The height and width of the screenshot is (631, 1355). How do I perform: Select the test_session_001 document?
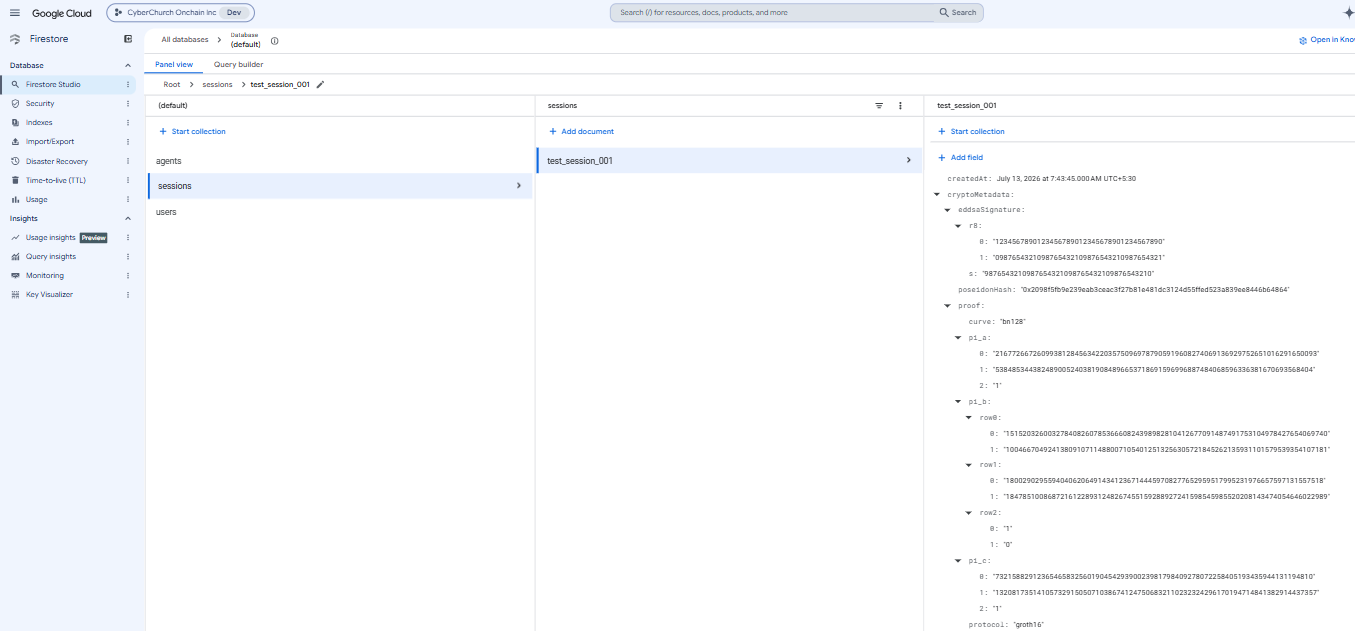729,160
